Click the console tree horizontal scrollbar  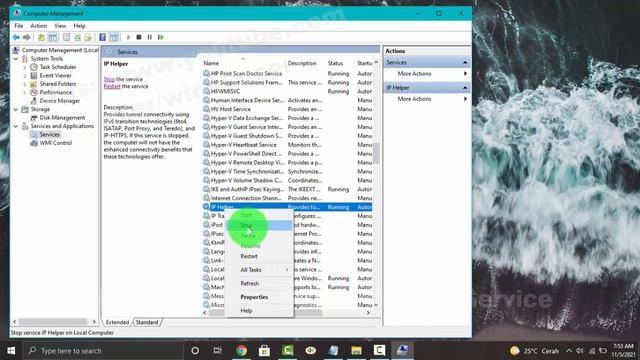pyautogui.click(x=54, y=322)
